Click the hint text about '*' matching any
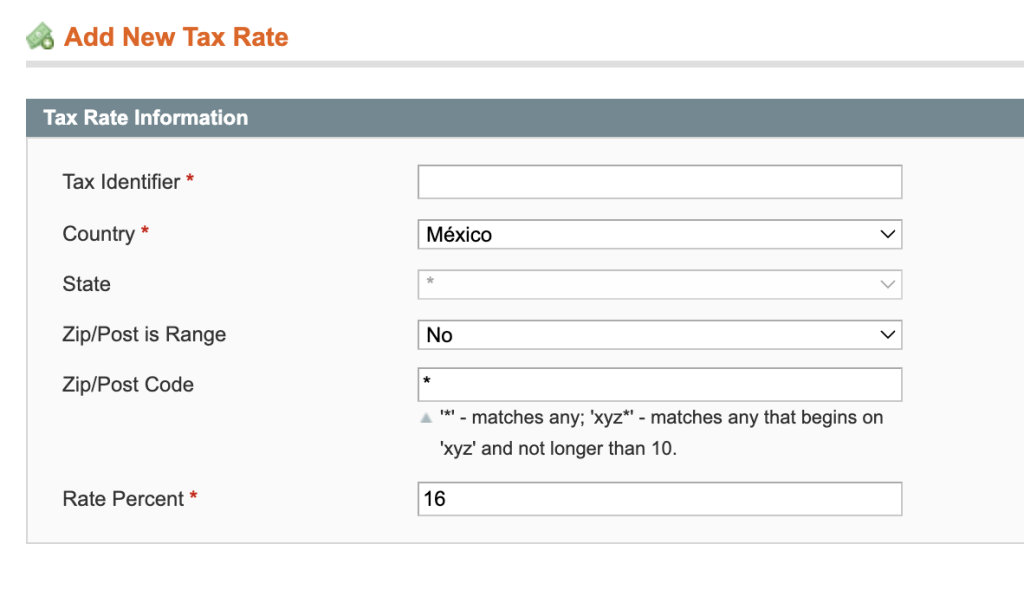Viewport: 1024px width, 596px height. tap(661, 433)
